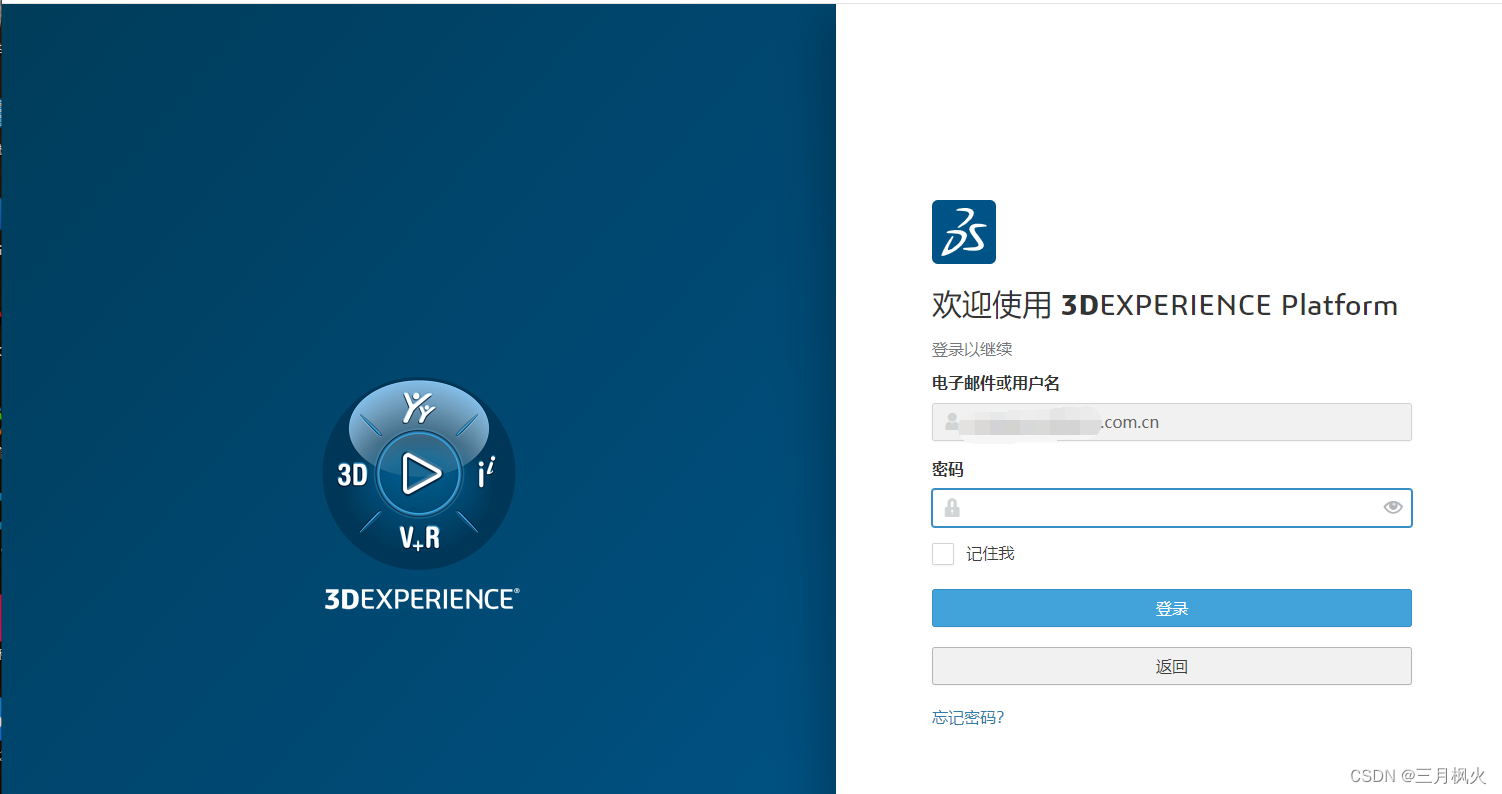The image size is (1502, 794).
Task: Click the lock icon in password field
Action: coord(952,508)
